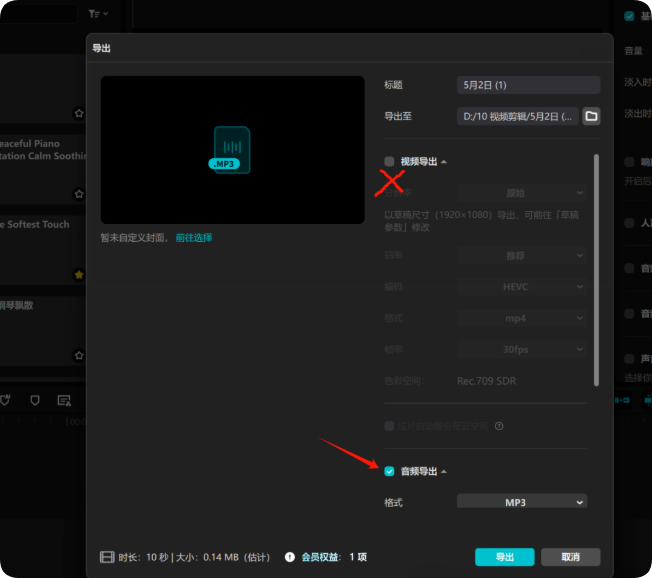This screenshot has height=578, width=652.
Task: Favorite the 钢琴飘散 track star
Action: pos(79,355)
